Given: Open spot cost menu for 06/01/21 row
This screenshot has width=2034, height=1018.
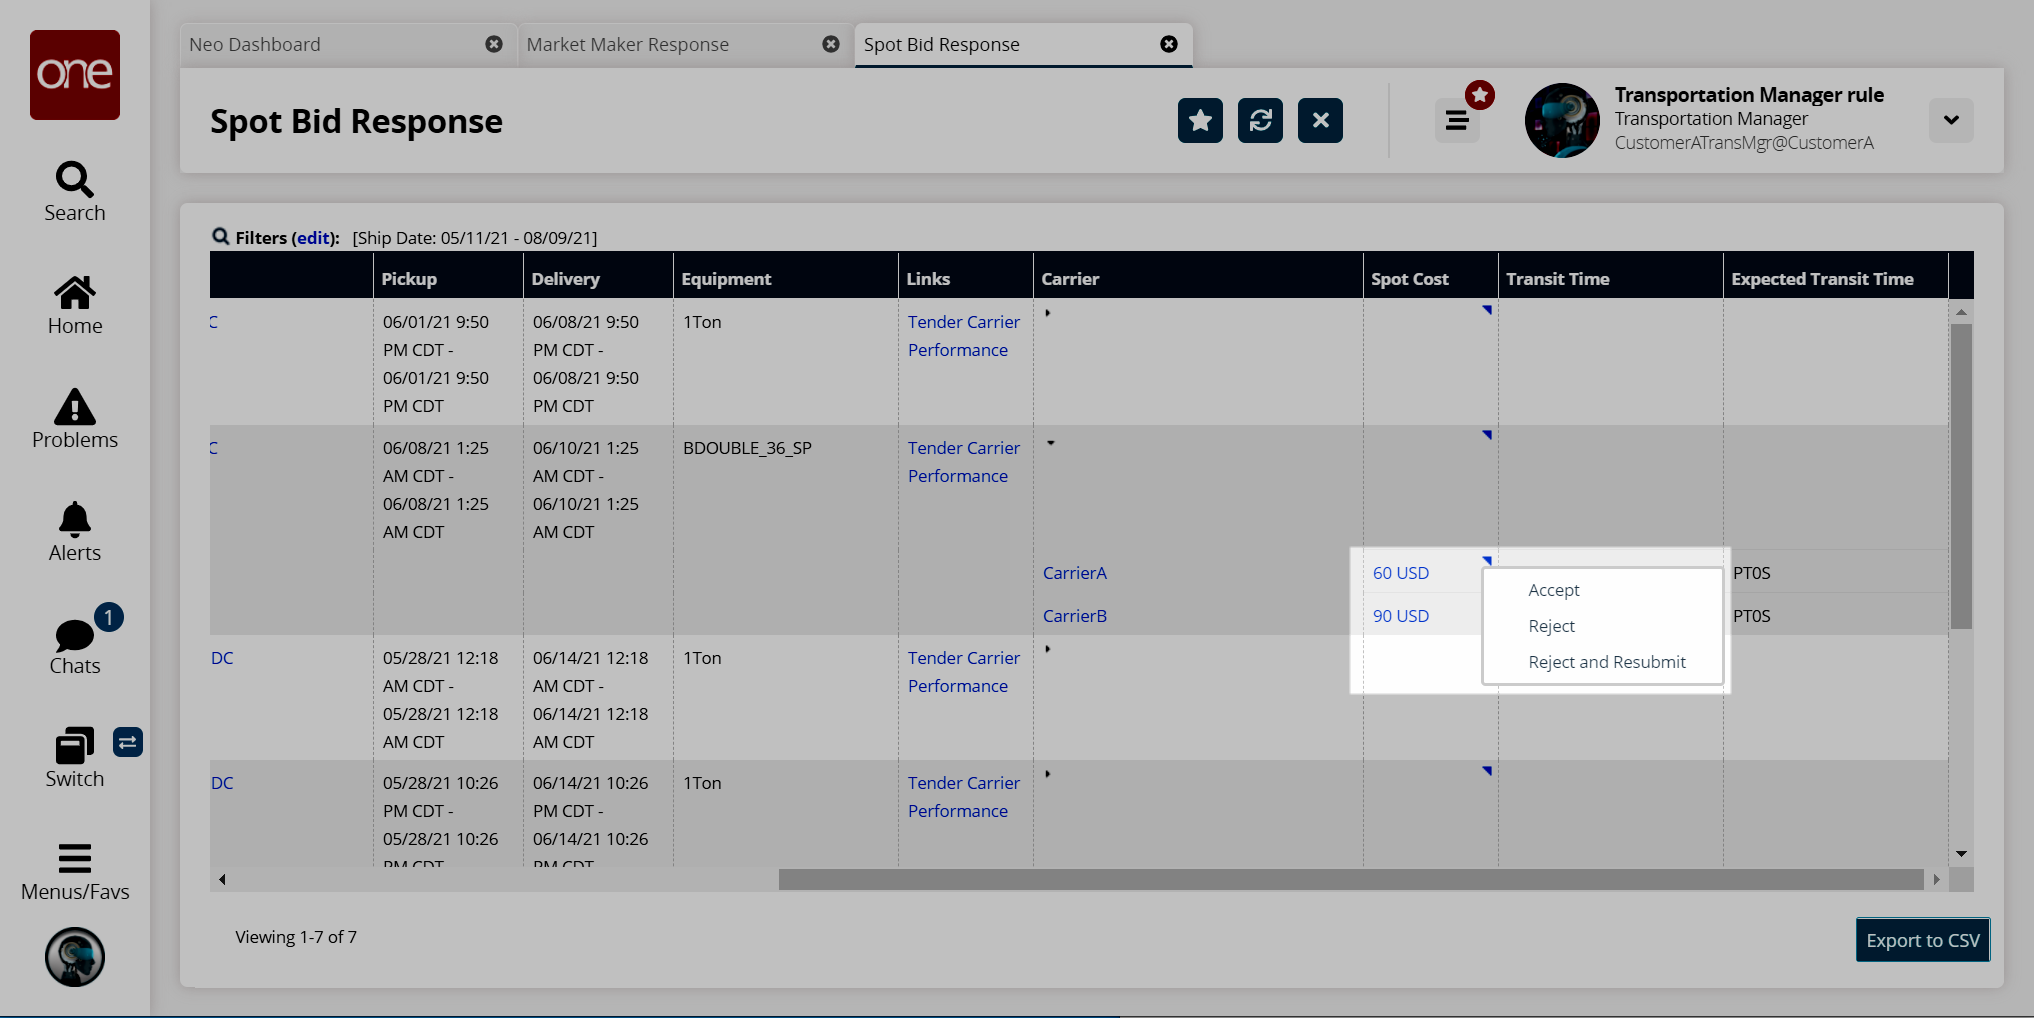Looking at the screenshot, I should [1488, 310].
